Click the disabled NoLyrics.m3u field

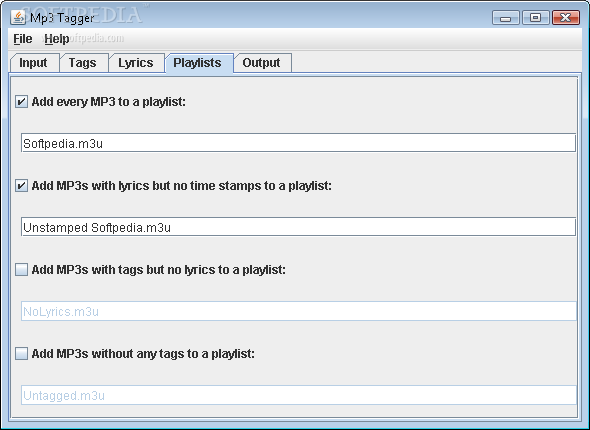point(298,311)
